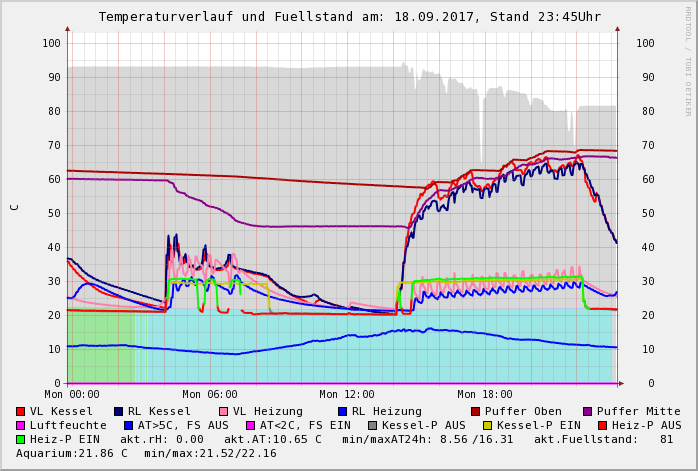Click the green Heiz-P EIN swatch
The width and height of the screenshot is (698, 471).
point(20,439)
